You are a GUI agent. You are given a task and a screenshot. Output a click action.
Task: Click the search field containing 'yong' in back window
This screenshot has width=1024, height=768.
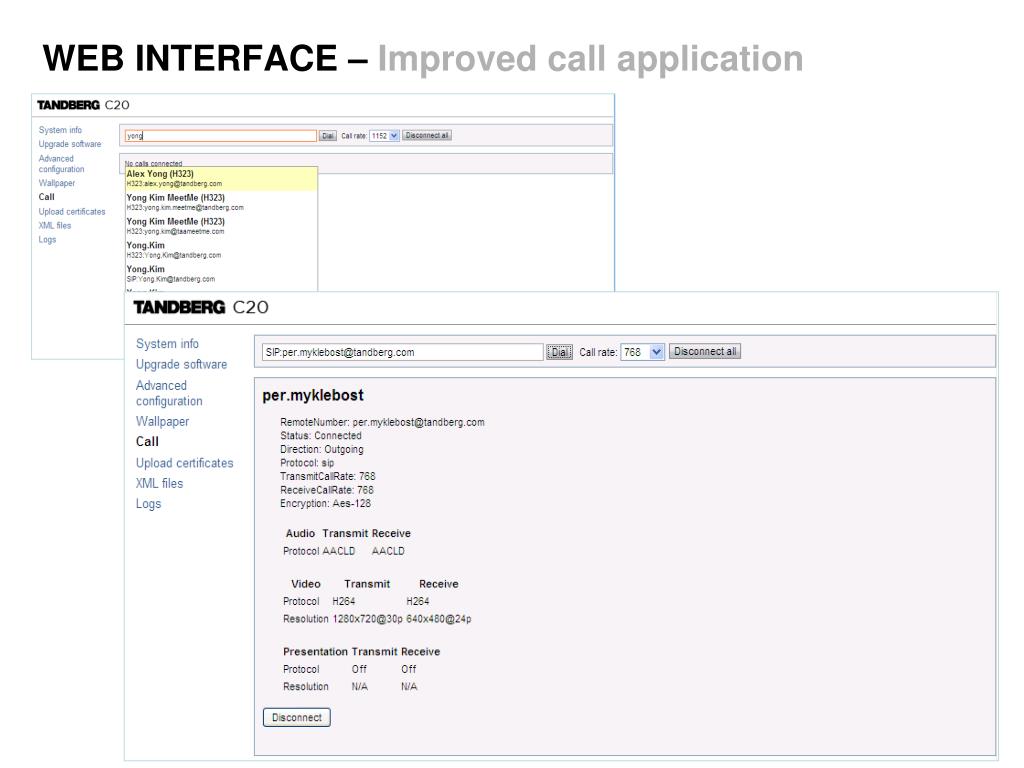221,136
